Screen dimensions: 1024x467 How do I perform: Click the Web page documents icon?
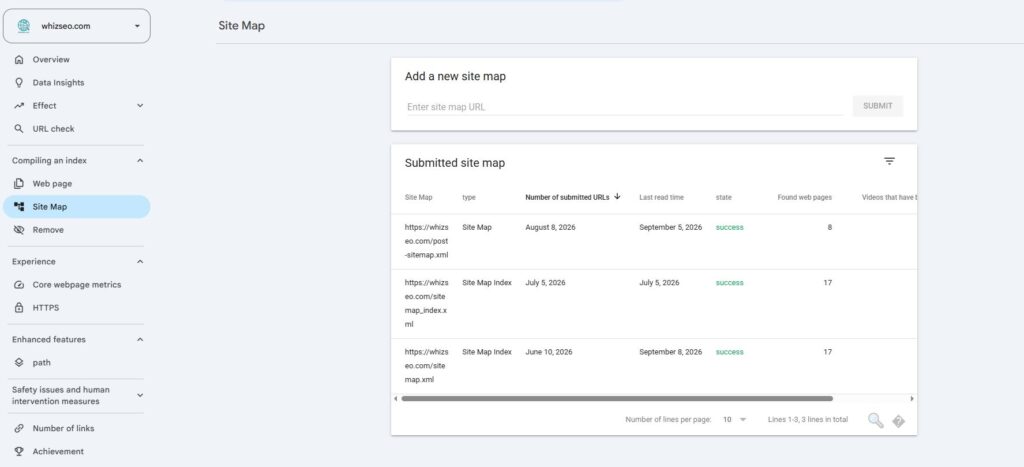(19, 184)
